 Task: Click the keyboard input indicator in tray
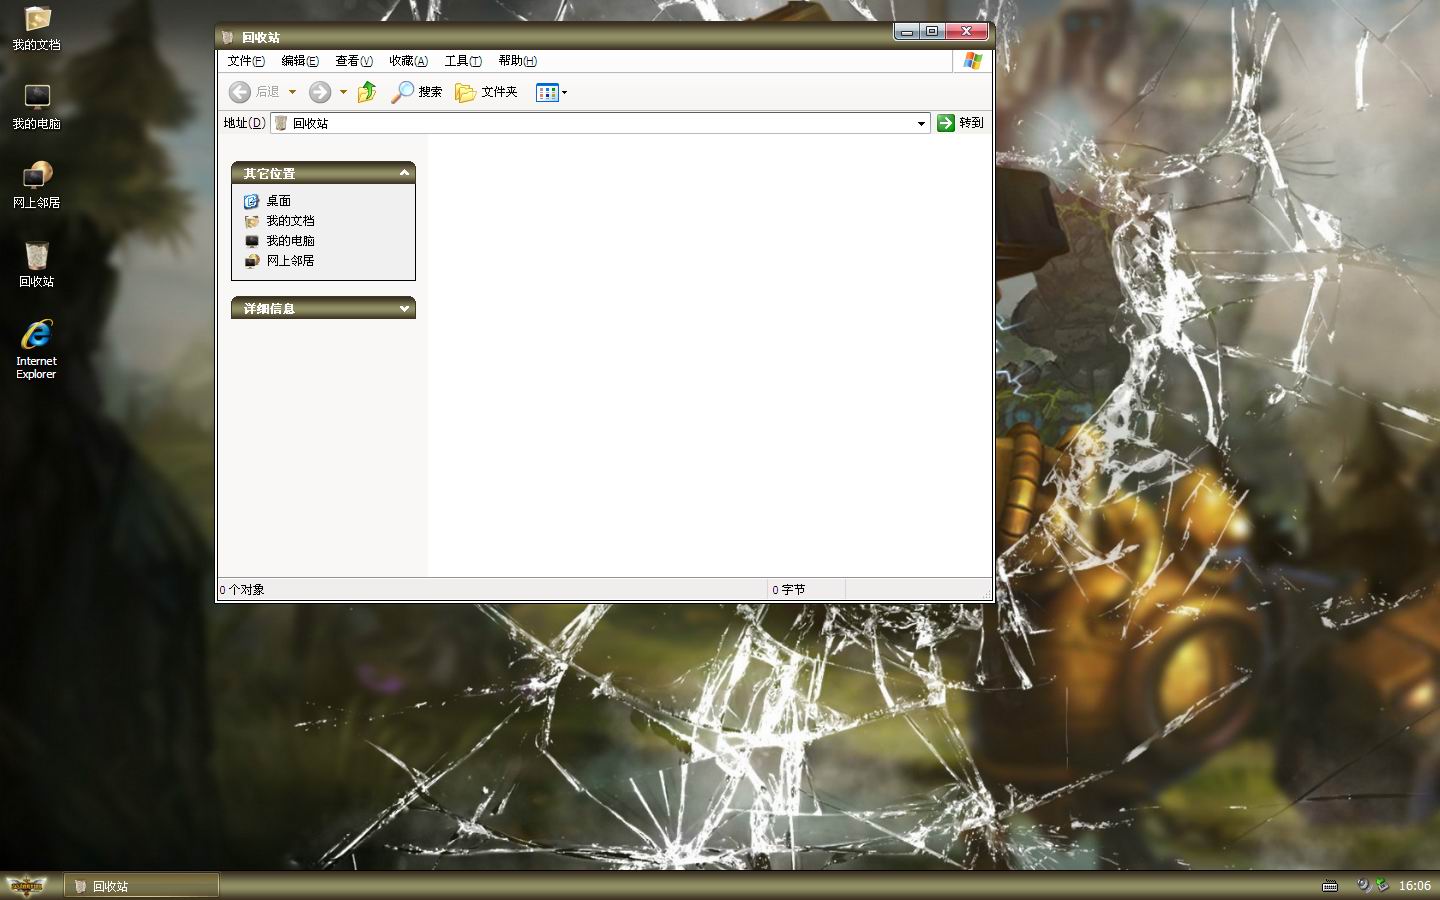[1330, 885]
